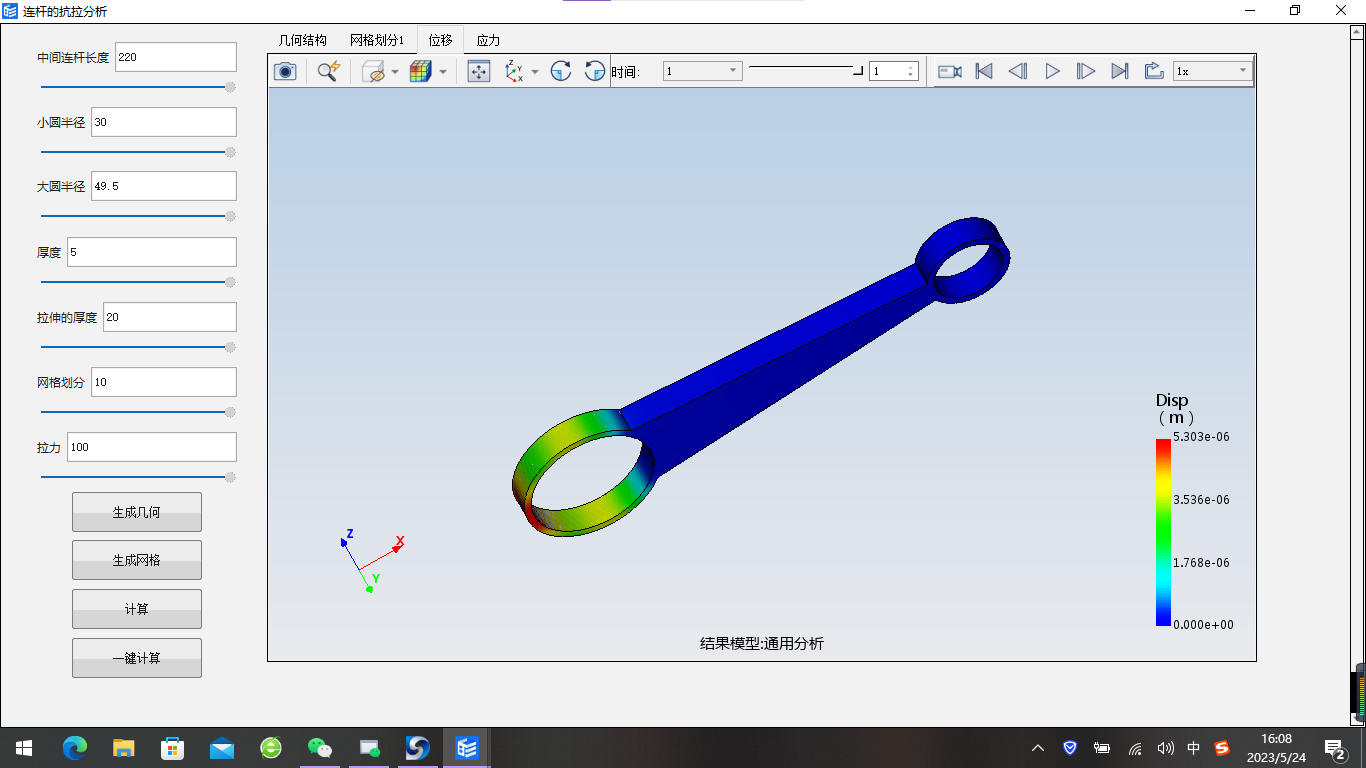Click the volume speaker tray icon

[x=1165, y=748]
